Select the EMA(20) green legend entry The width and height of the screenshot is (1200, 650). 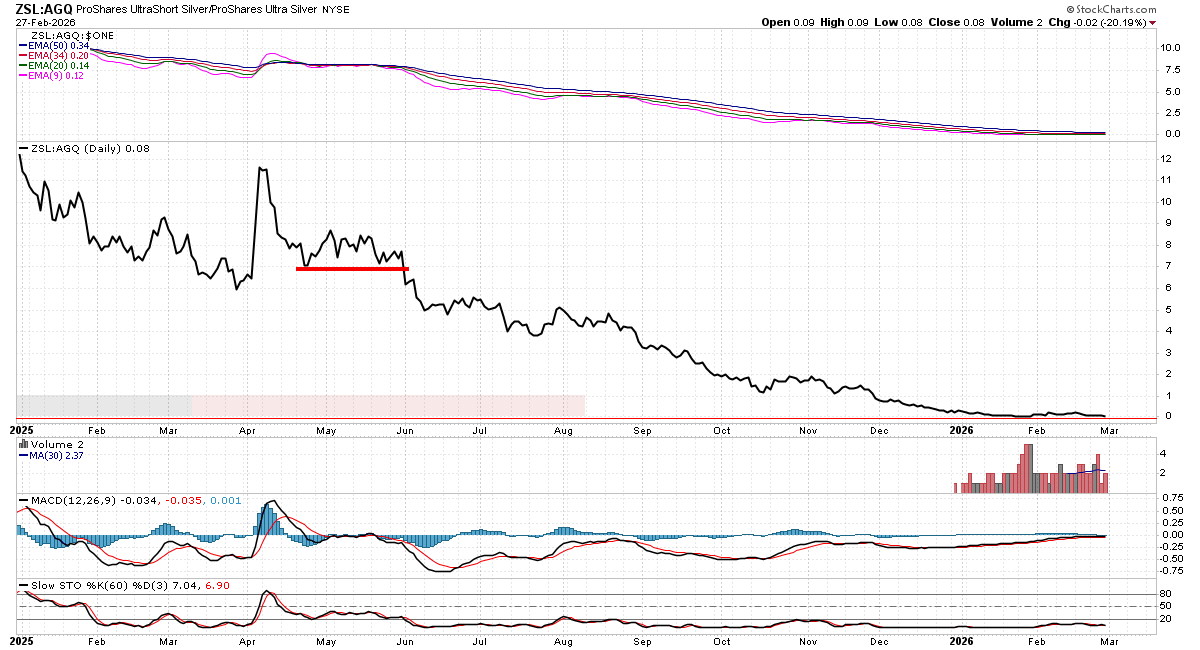point(58,66)
